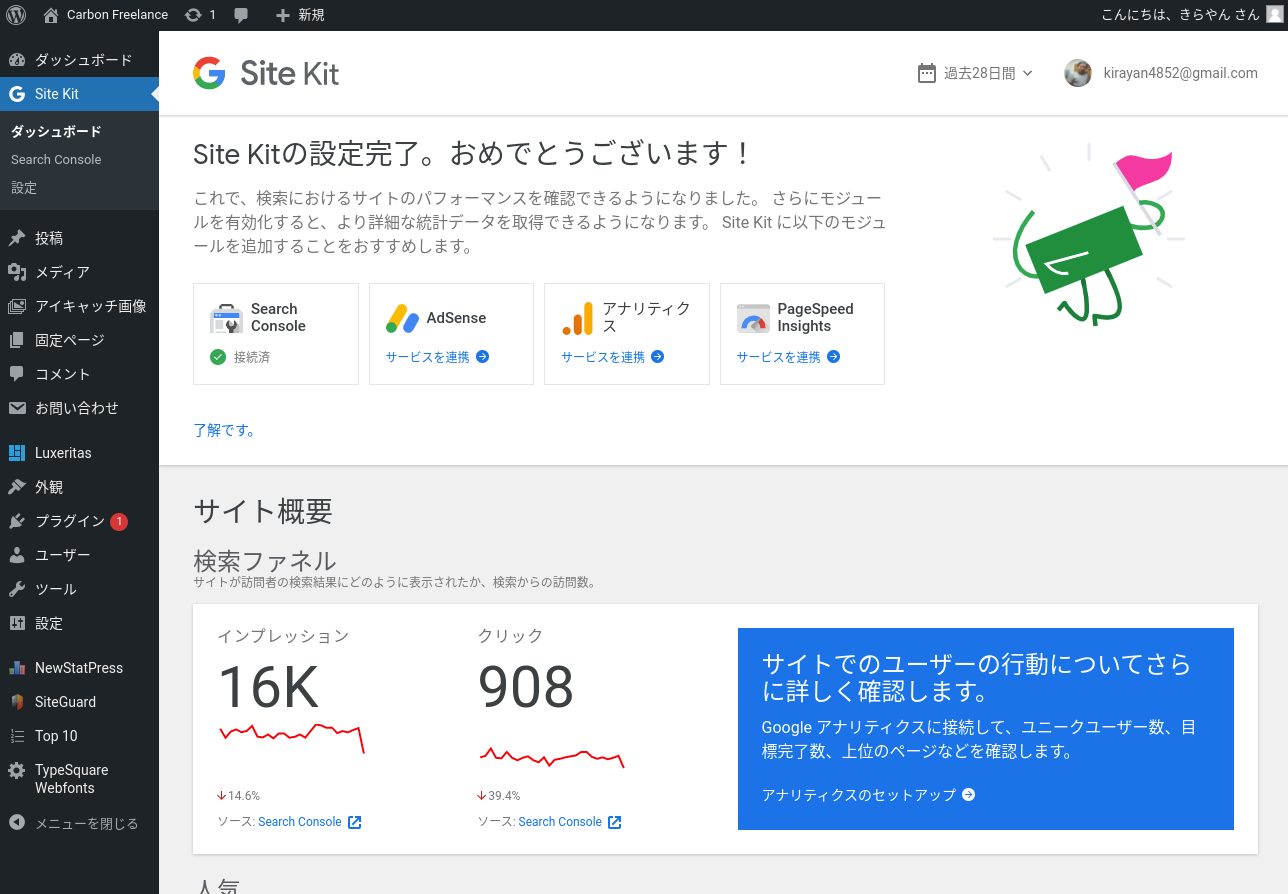
Task: Click the 外観 paintbrush icon
Action: point(17,487)
